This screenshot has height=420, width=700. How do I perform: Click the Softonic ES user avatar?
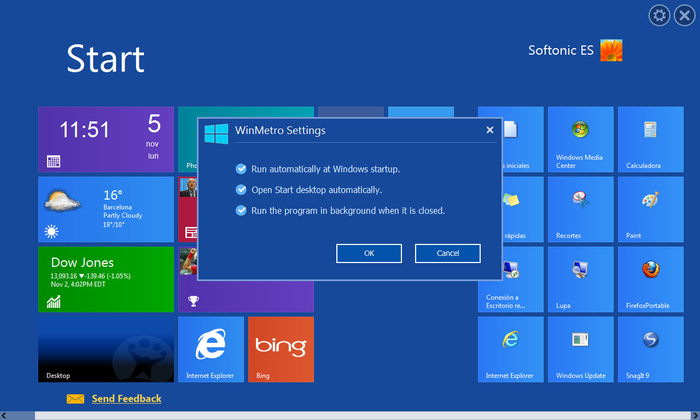(x=611, y=50)
